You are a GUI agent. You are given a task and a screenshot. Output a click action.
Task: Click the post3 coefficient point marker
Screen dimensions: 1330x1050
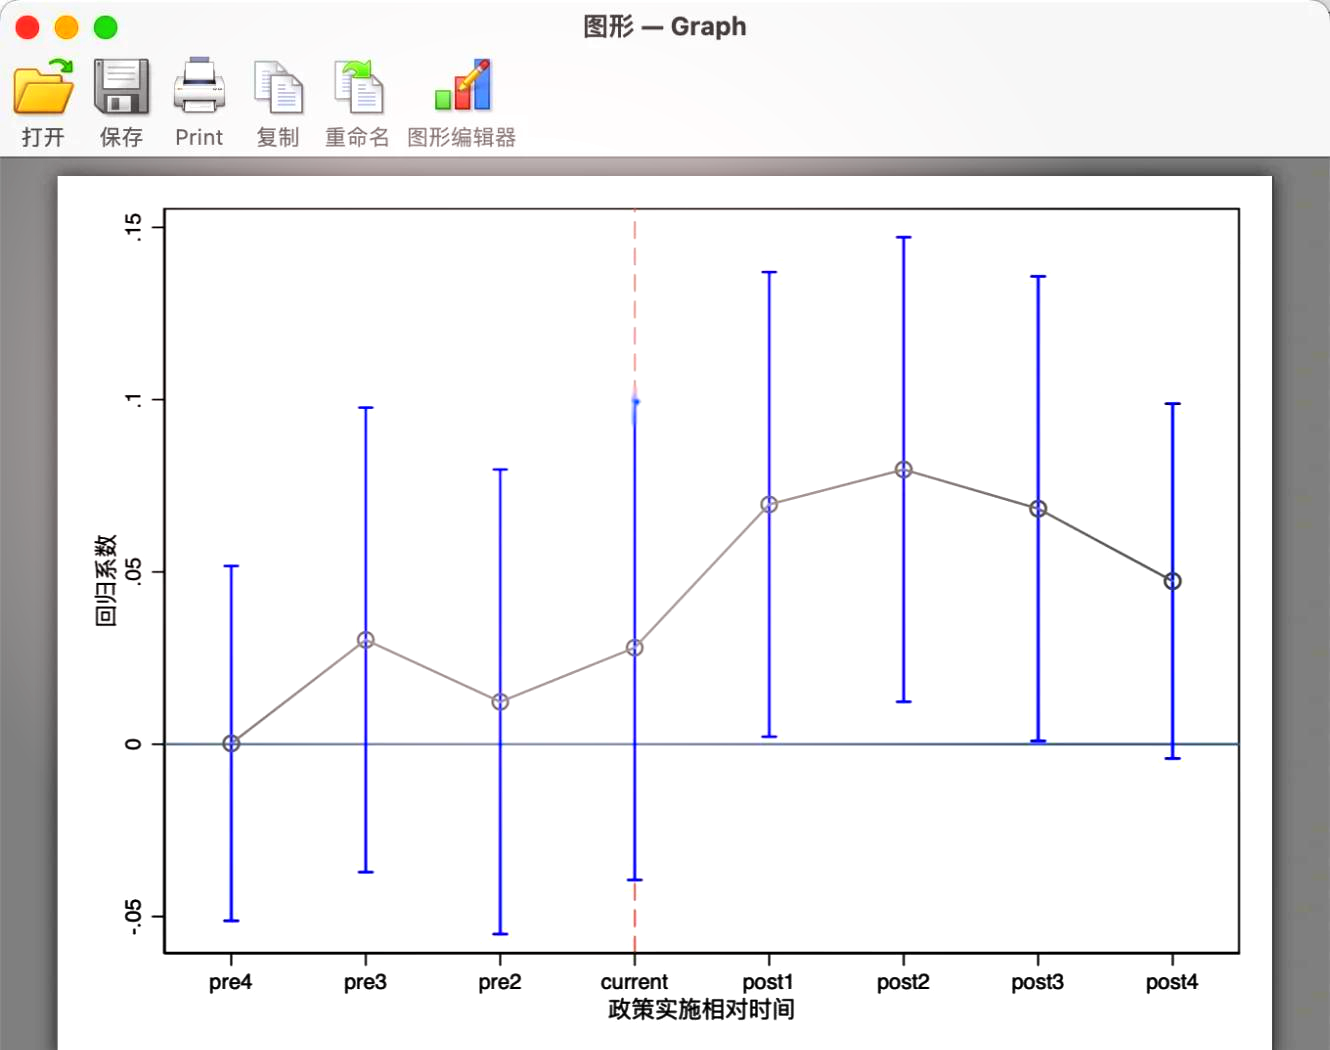1038,509
